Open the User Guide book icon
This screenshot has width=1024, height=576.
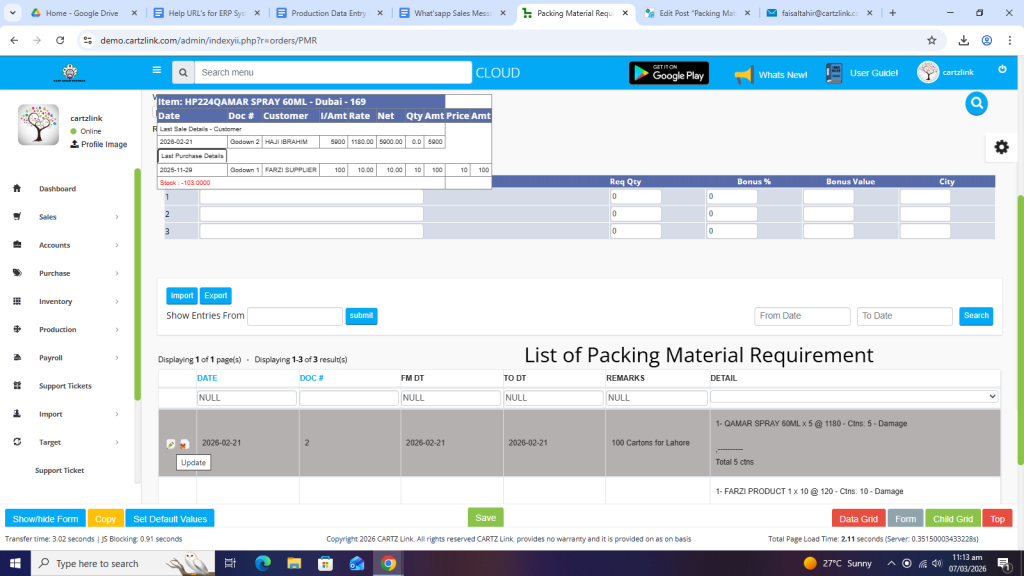tap(835, 73)
